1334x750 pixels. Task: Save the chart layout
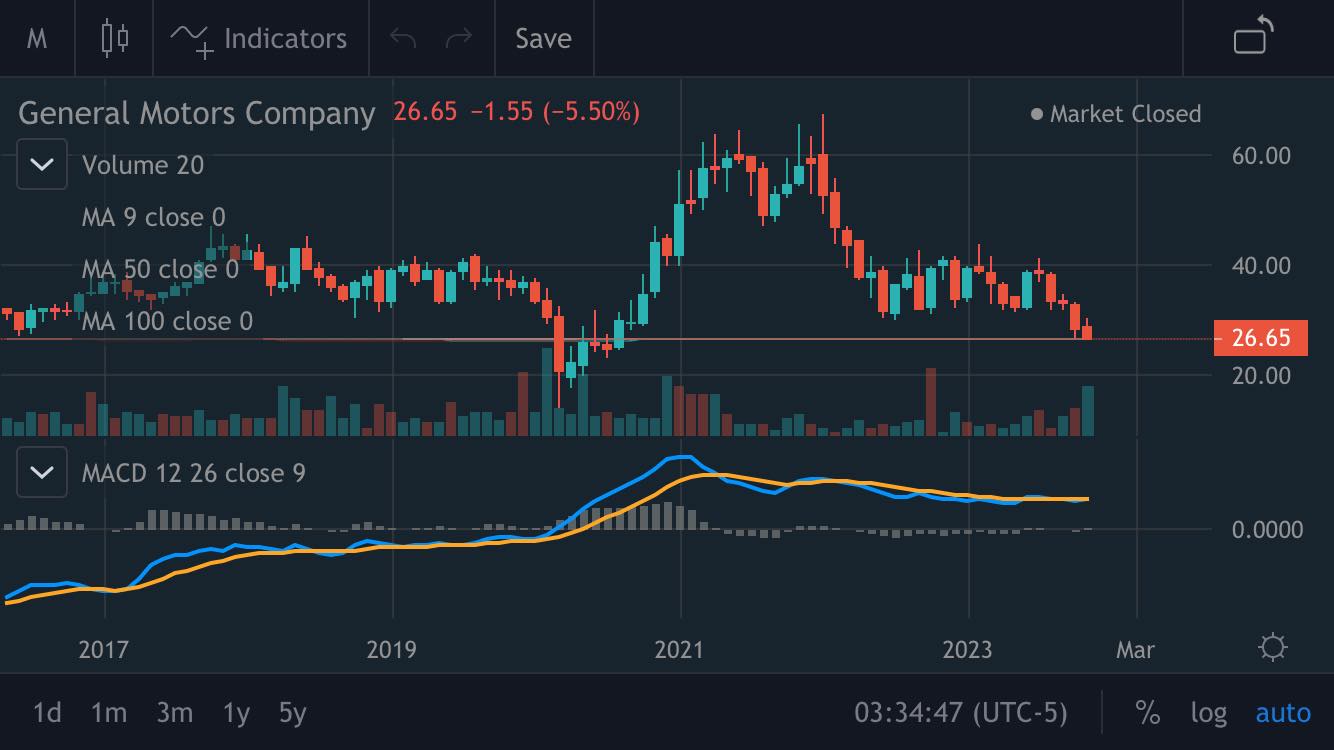pyautogui.click(x=543, y=38)
